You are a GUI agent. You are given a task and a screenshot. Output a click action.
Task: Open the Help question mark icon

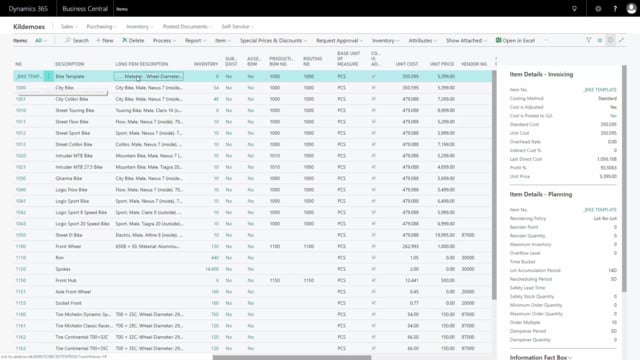tap(615, 9)
